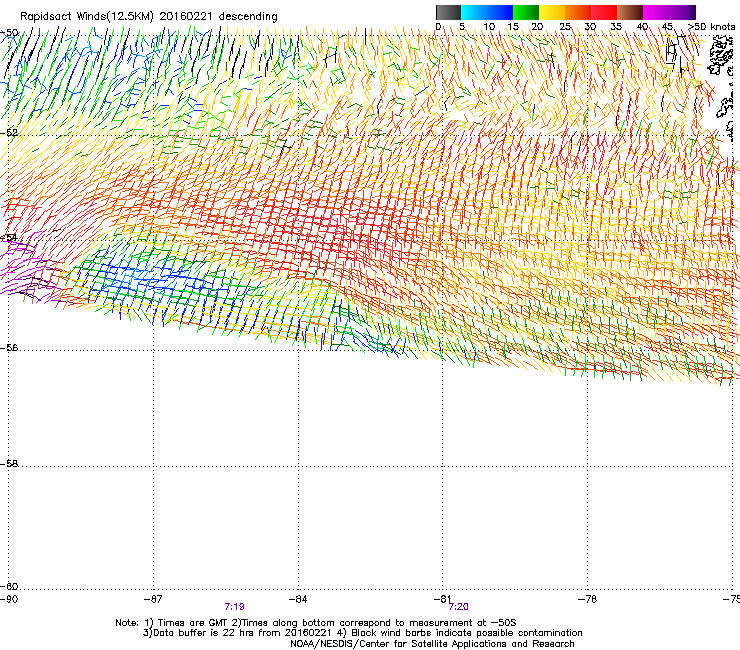Choose the brown 35-40 knots legend swatch
The width and height of the screenshot is (740, 650).
630,12
